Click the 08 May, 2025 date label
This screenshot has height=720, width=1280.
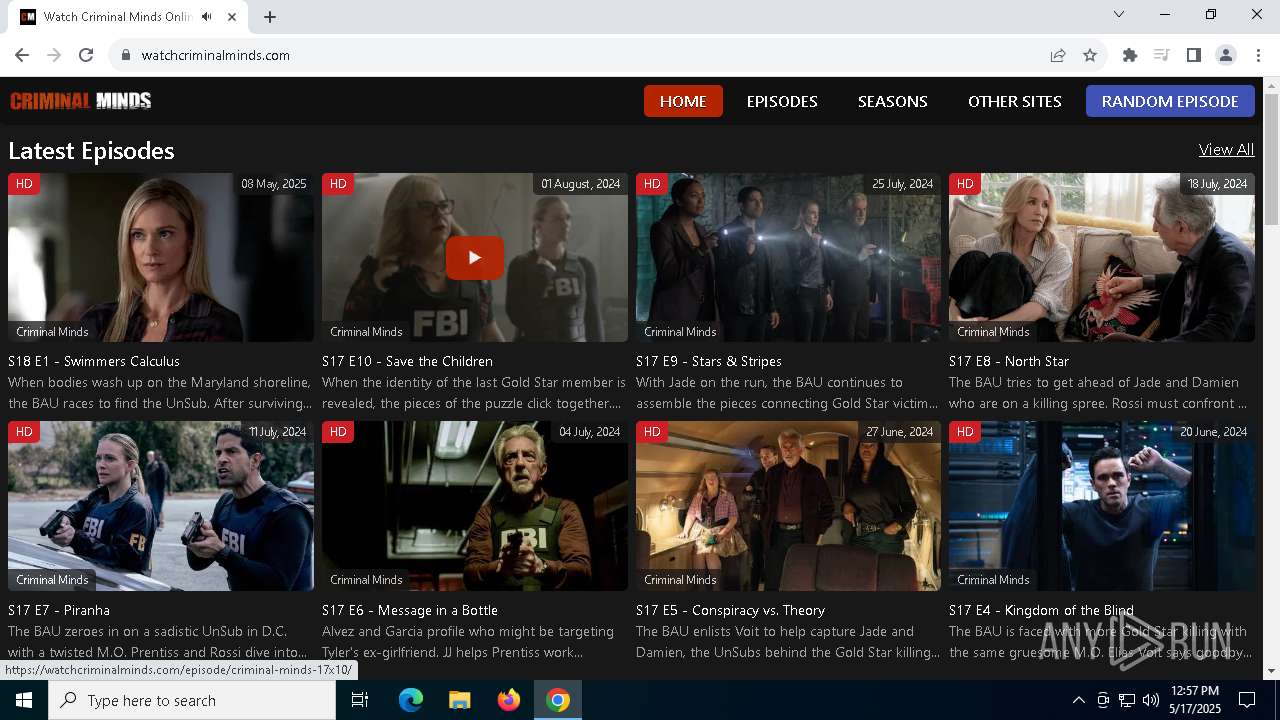click(x=274, y=184)
